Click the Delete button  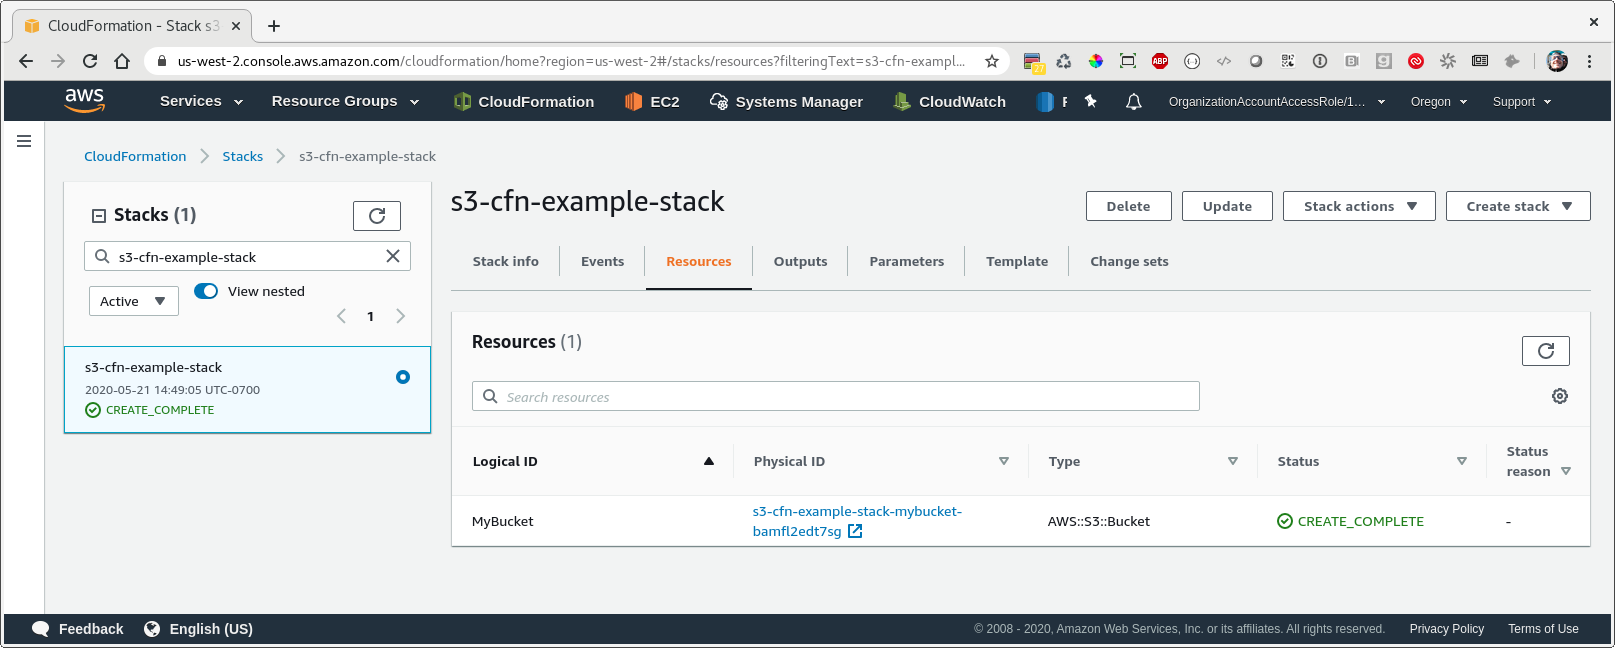point(1128,206)
